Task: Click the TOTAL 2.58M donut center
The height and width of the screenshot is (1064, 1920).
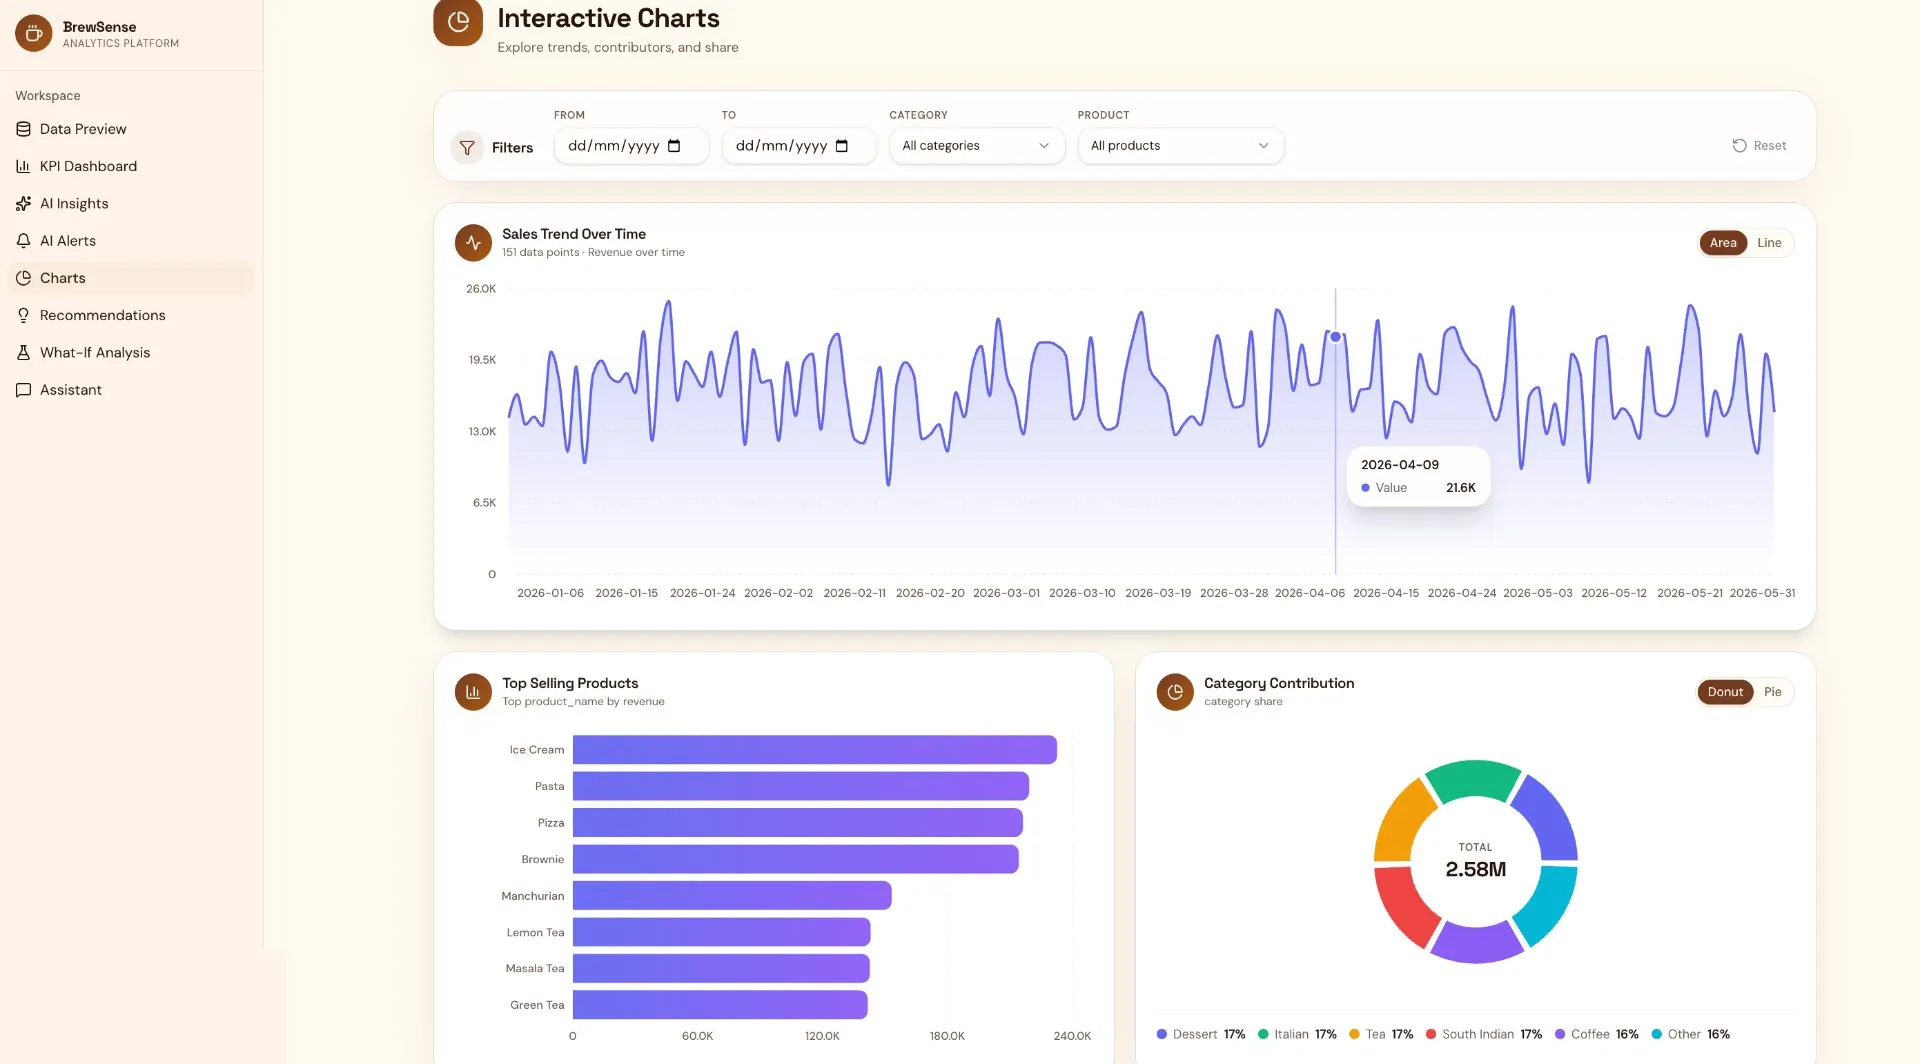Action: click(x=1476, y=860)
